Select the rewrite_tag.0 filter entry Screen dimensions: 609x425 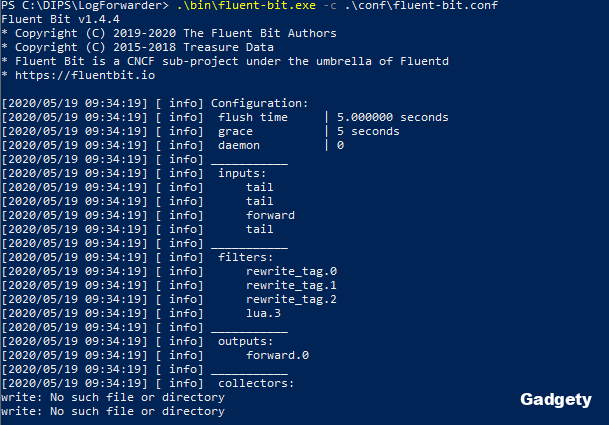tap(291, 271)
